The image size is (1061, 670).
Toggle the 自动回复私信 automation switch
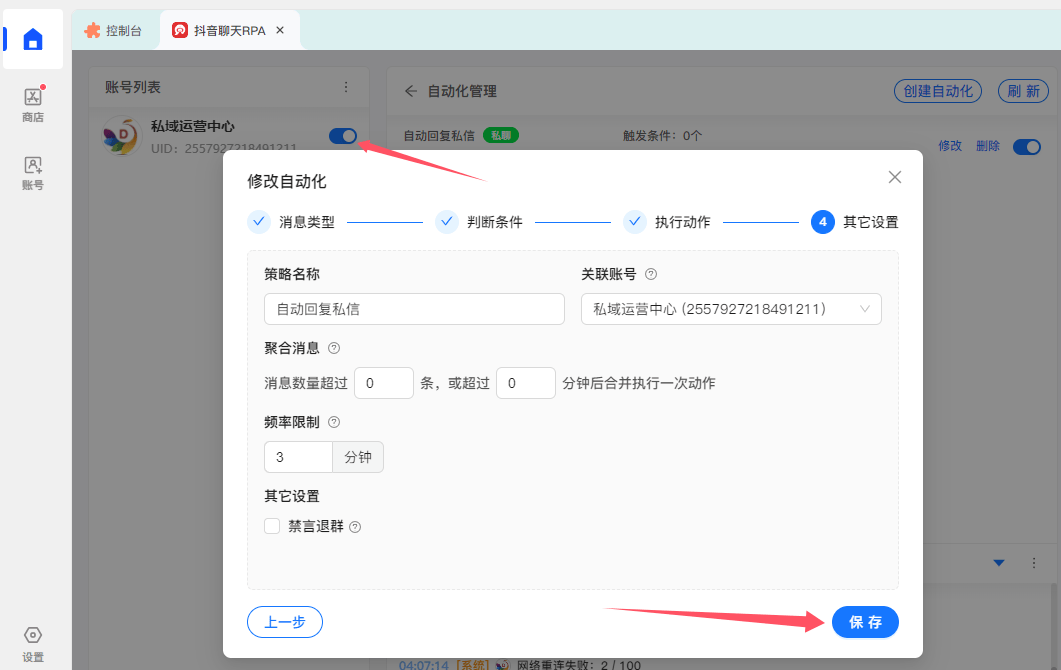pos(1026,147)
